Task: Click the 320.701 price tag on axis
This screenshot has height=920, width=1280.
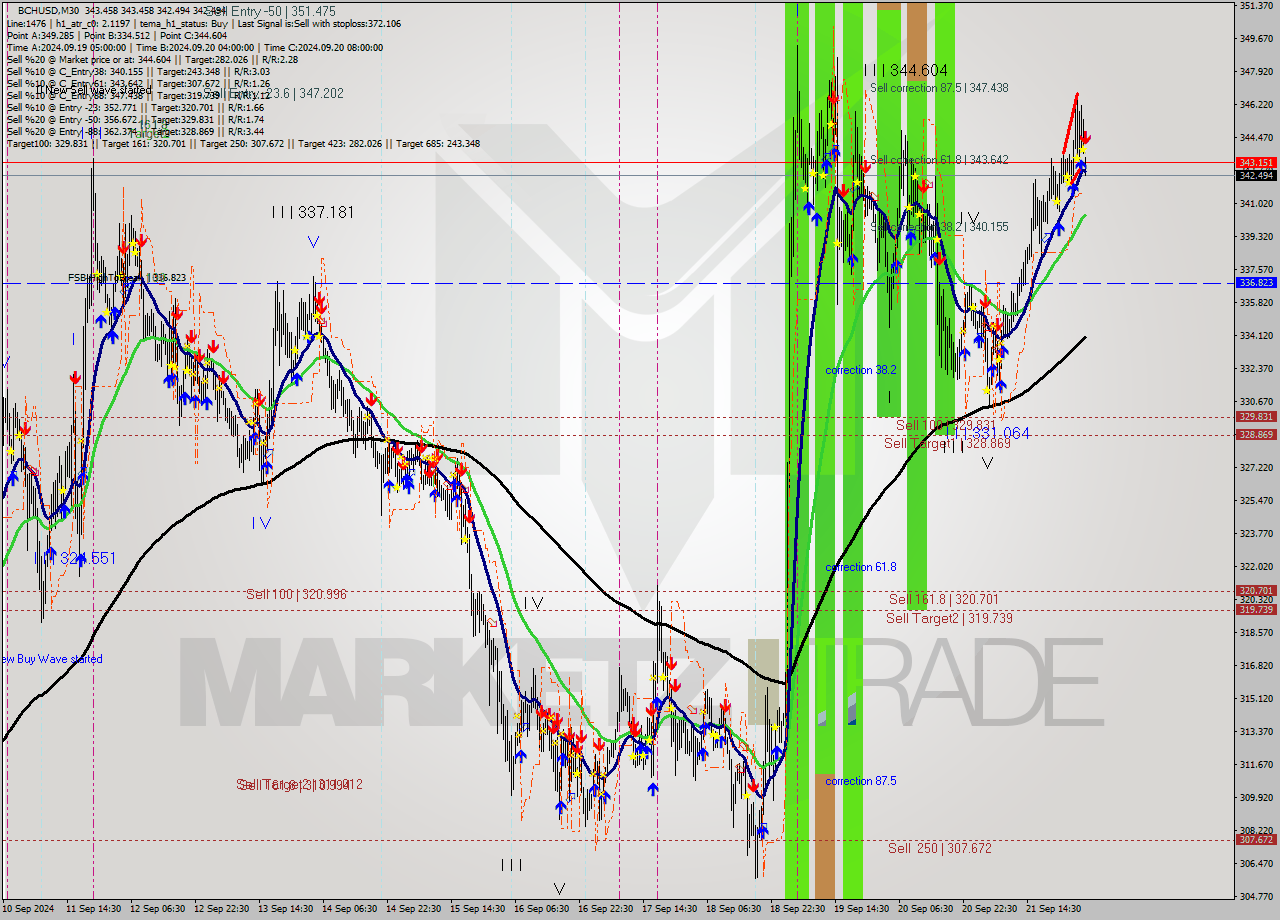Action: coord(1257,591)
